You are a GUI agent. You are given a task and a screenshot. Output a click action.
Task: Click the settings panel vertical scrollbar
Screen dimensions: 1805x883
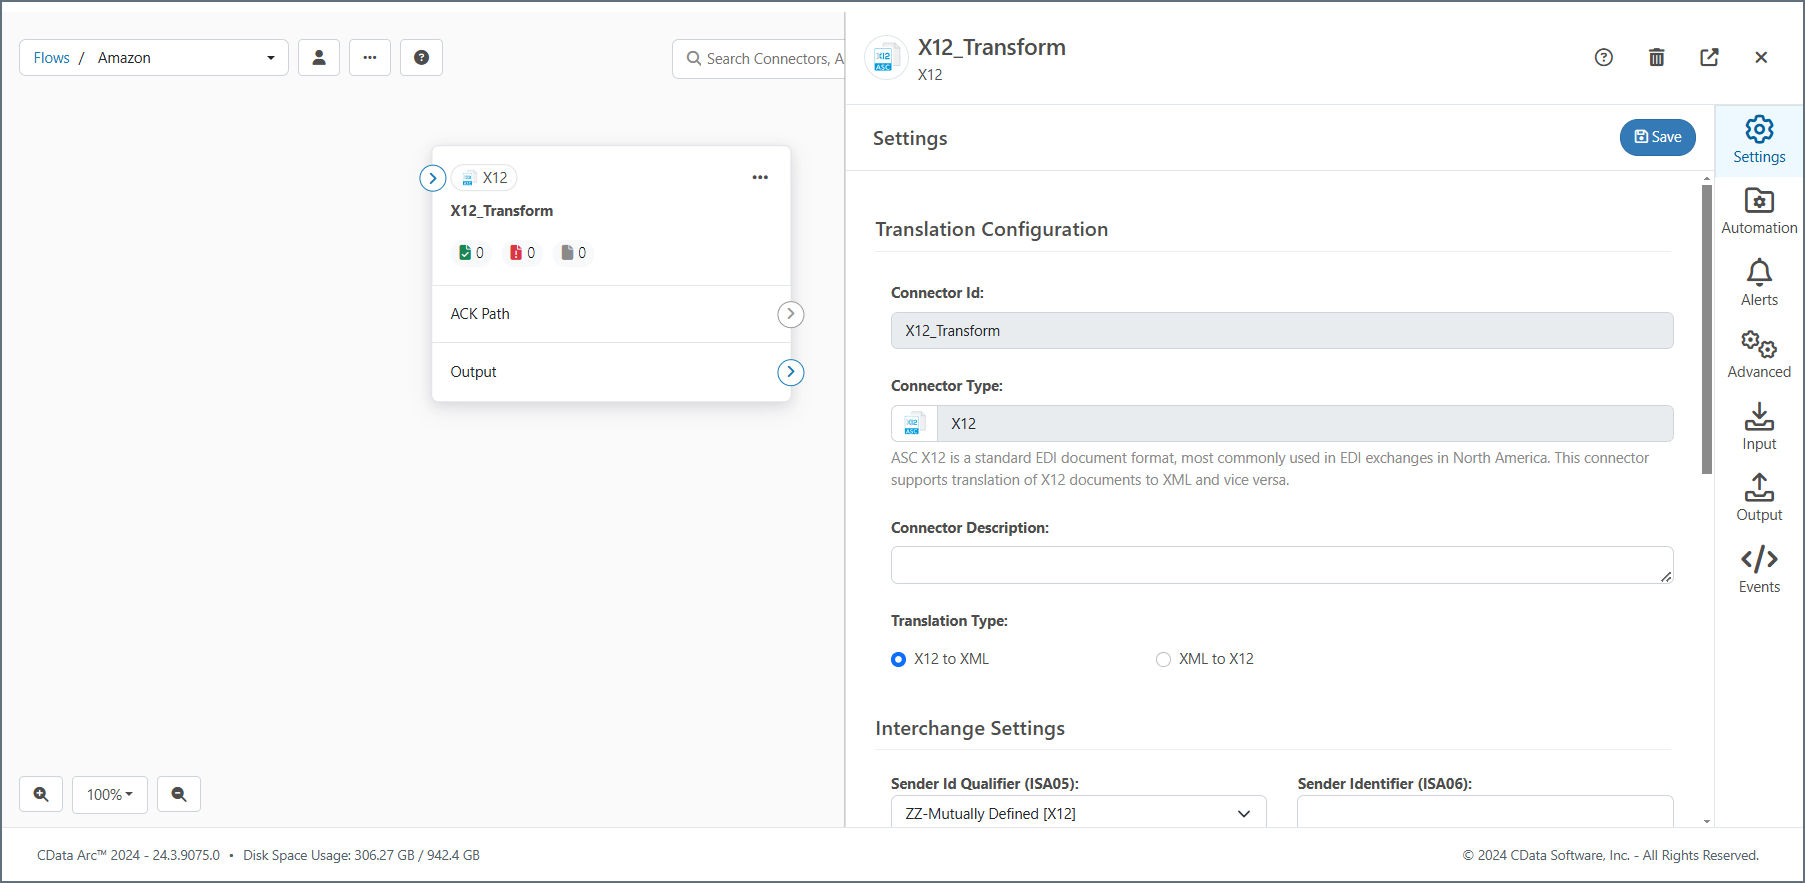tap(1707, 330)
